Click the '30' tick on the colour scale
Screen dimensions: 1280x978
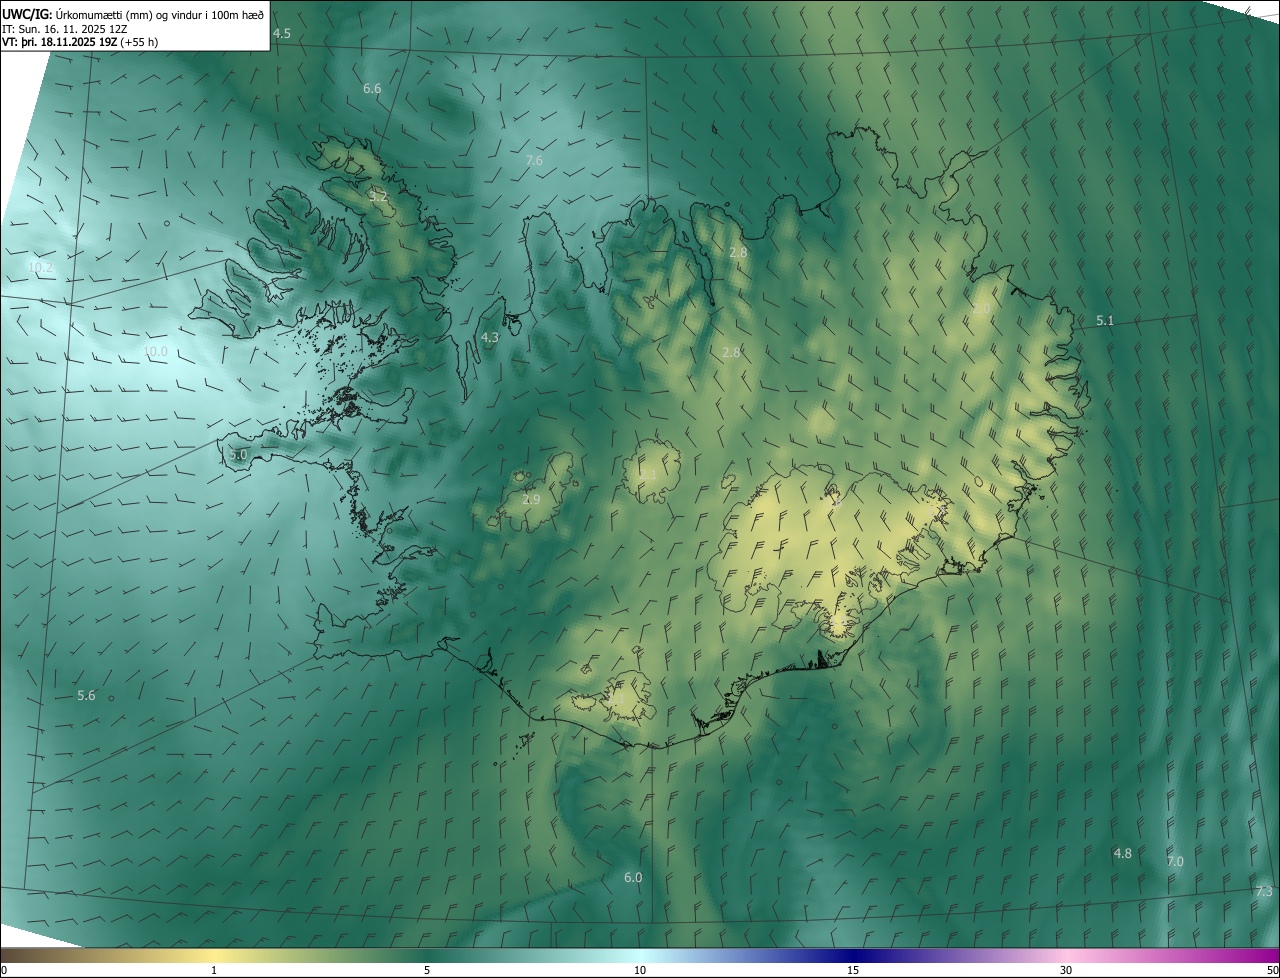[x=1066, y=970]
